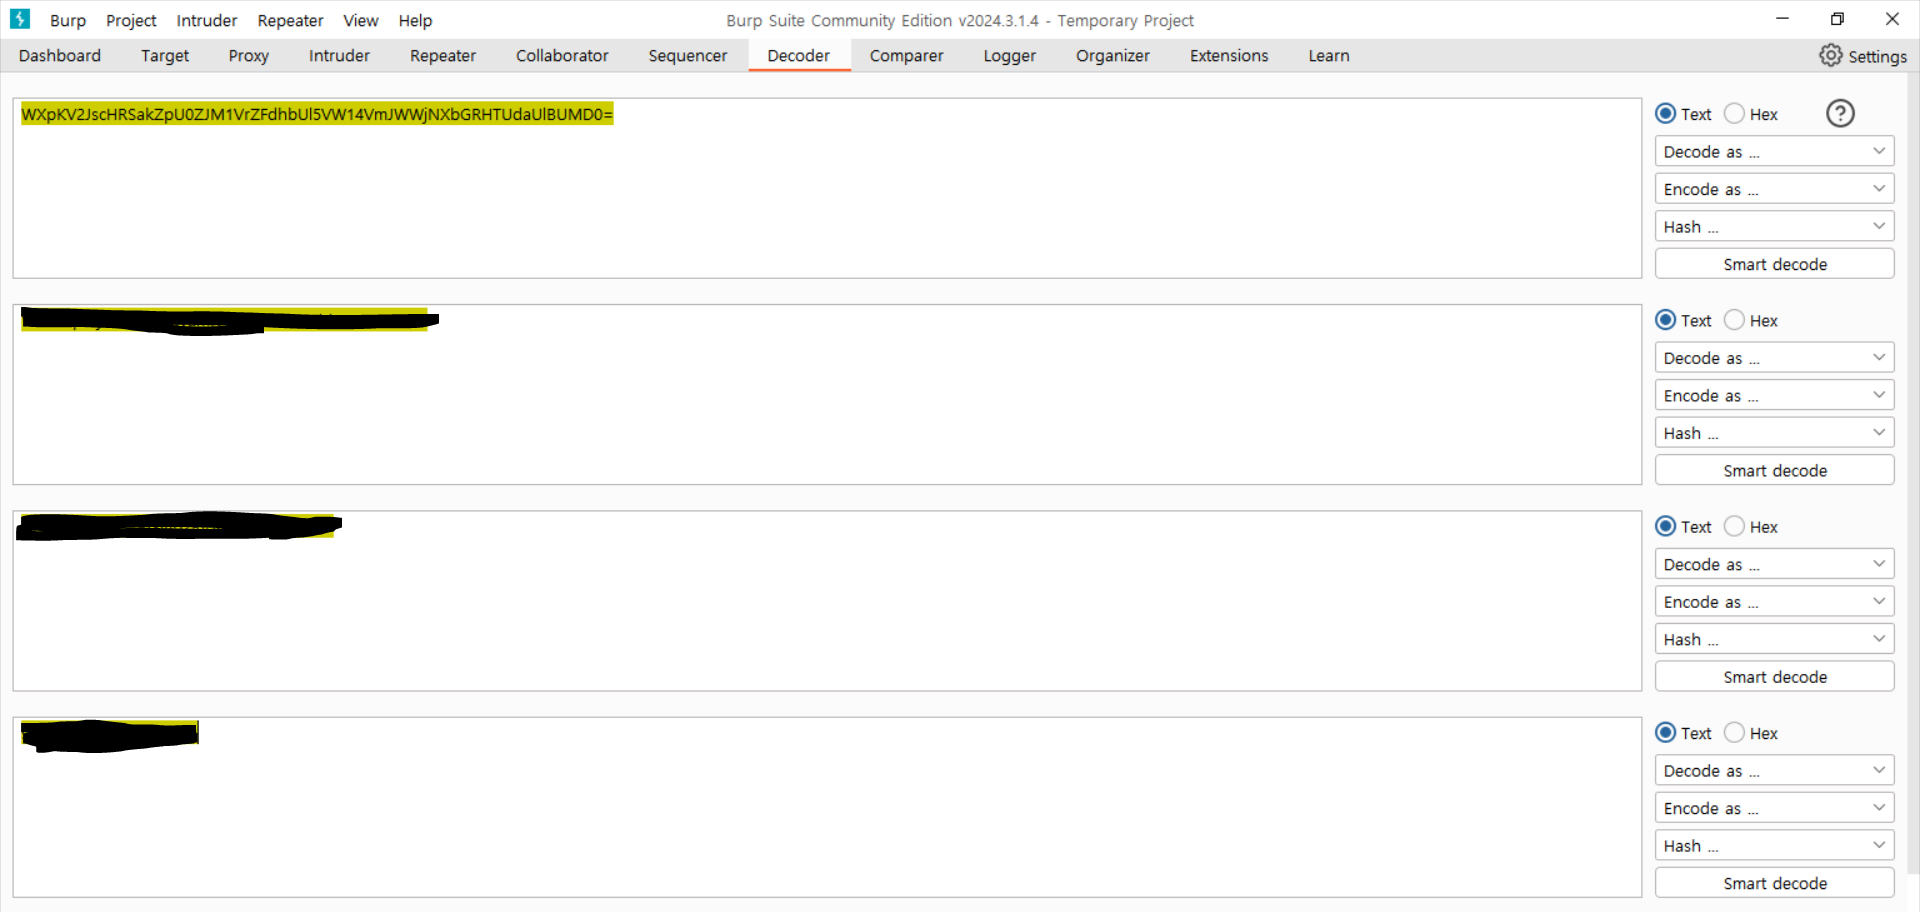Screen dimensions: 1920x912
Task: Switch to the Proxy tab
Action: click(x=248, y=56)
